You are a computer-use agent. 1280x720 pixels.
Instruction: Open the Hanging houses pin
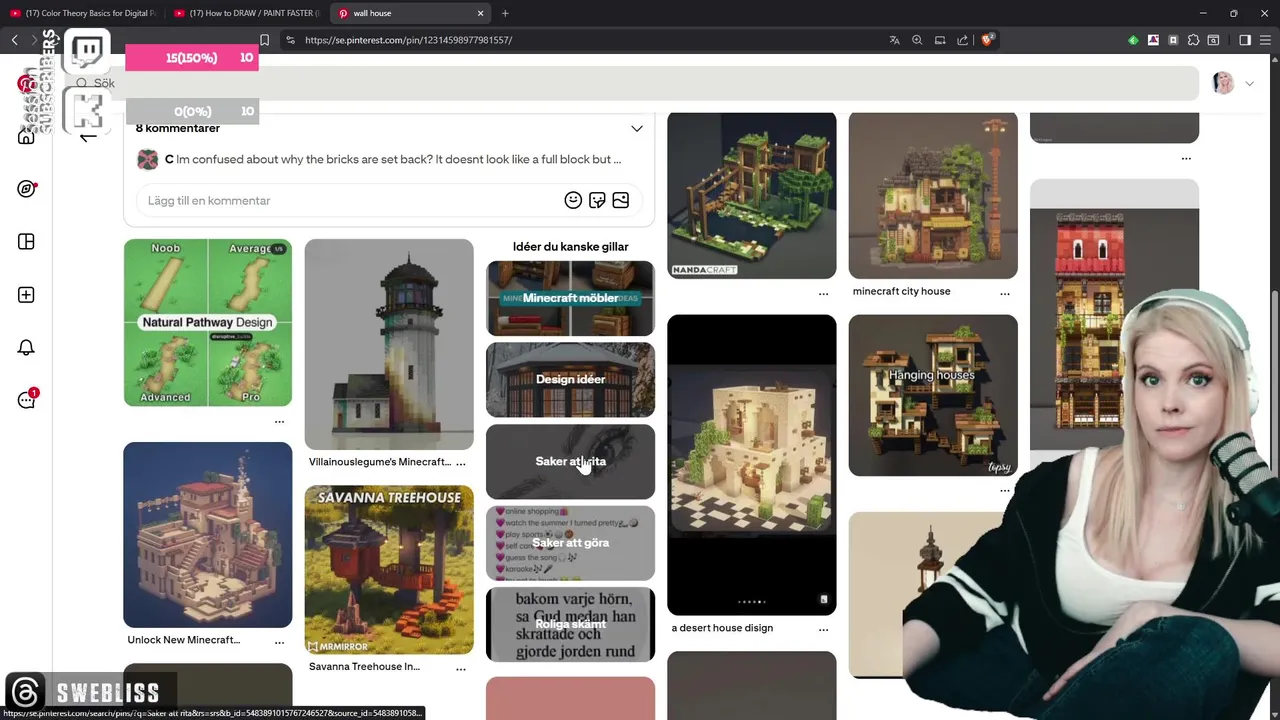click(x=932, y=395)
